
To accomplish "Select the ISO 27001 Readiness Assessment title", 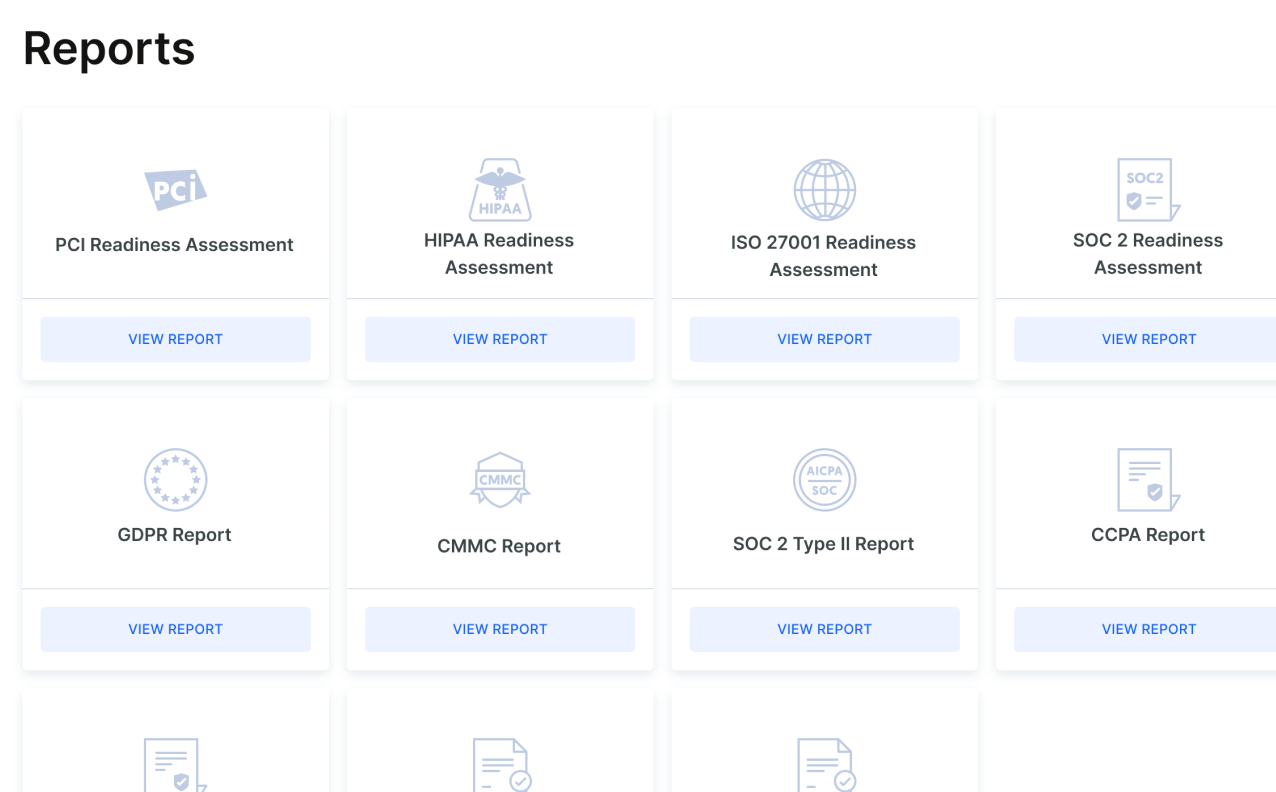I will click(824, 256).
